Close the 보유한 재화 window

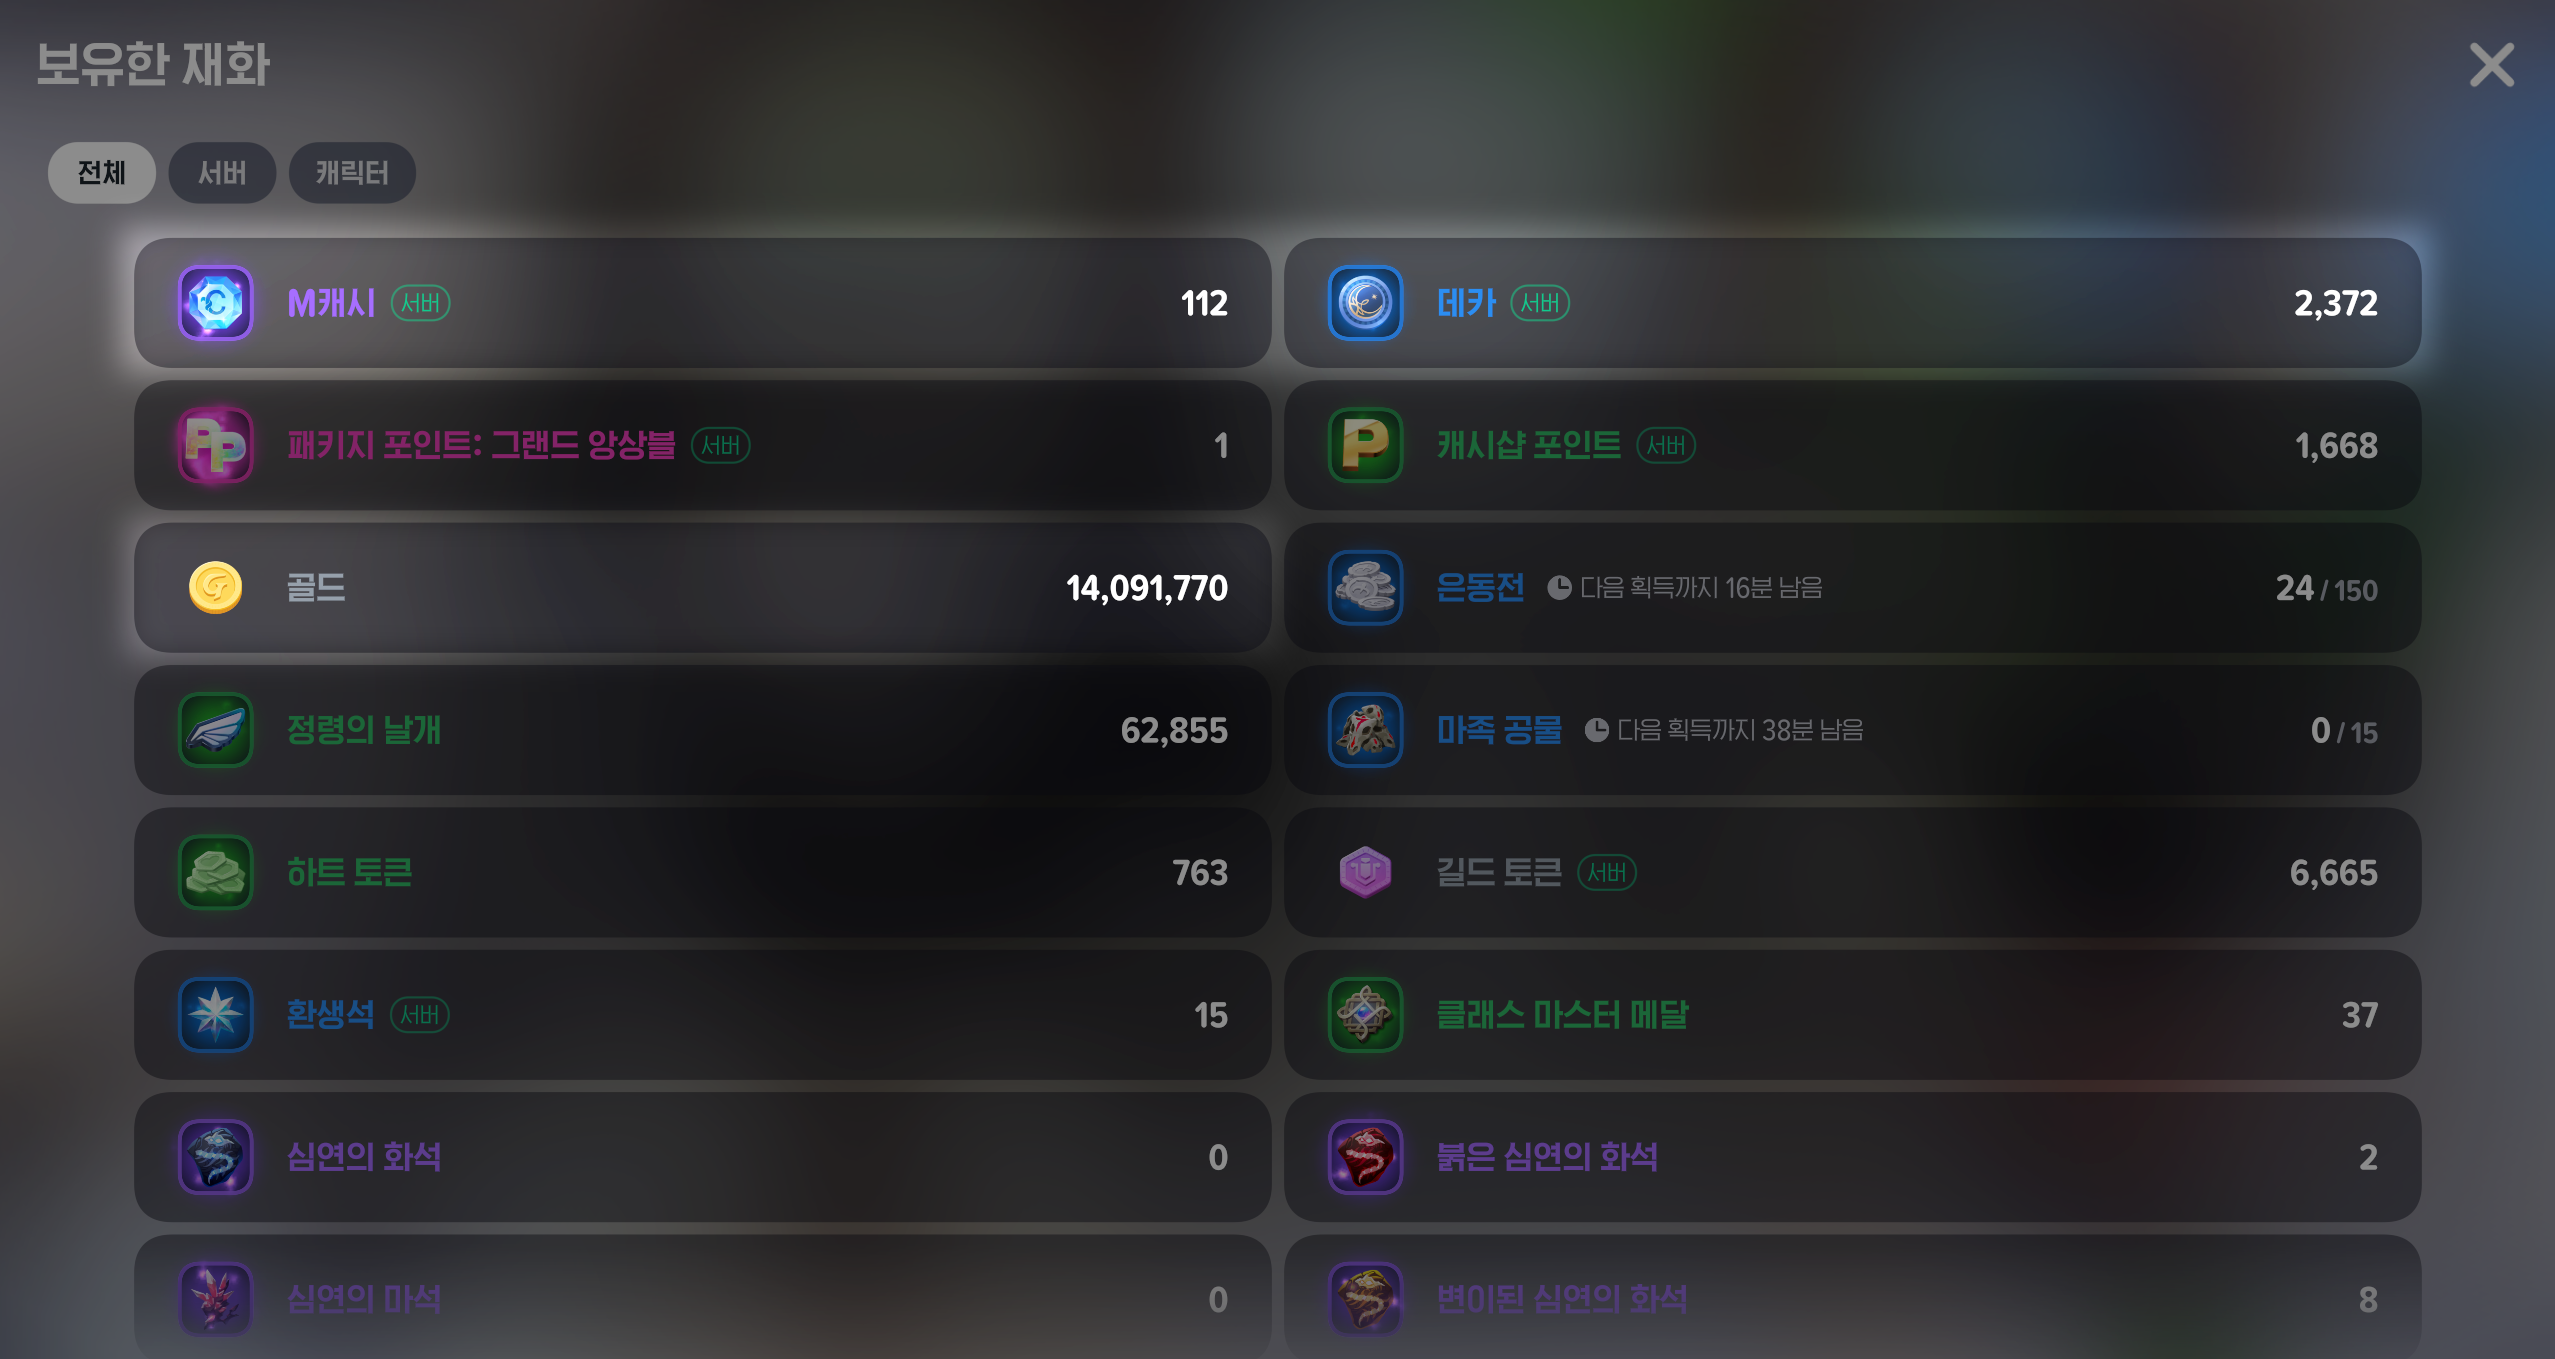2491,65
